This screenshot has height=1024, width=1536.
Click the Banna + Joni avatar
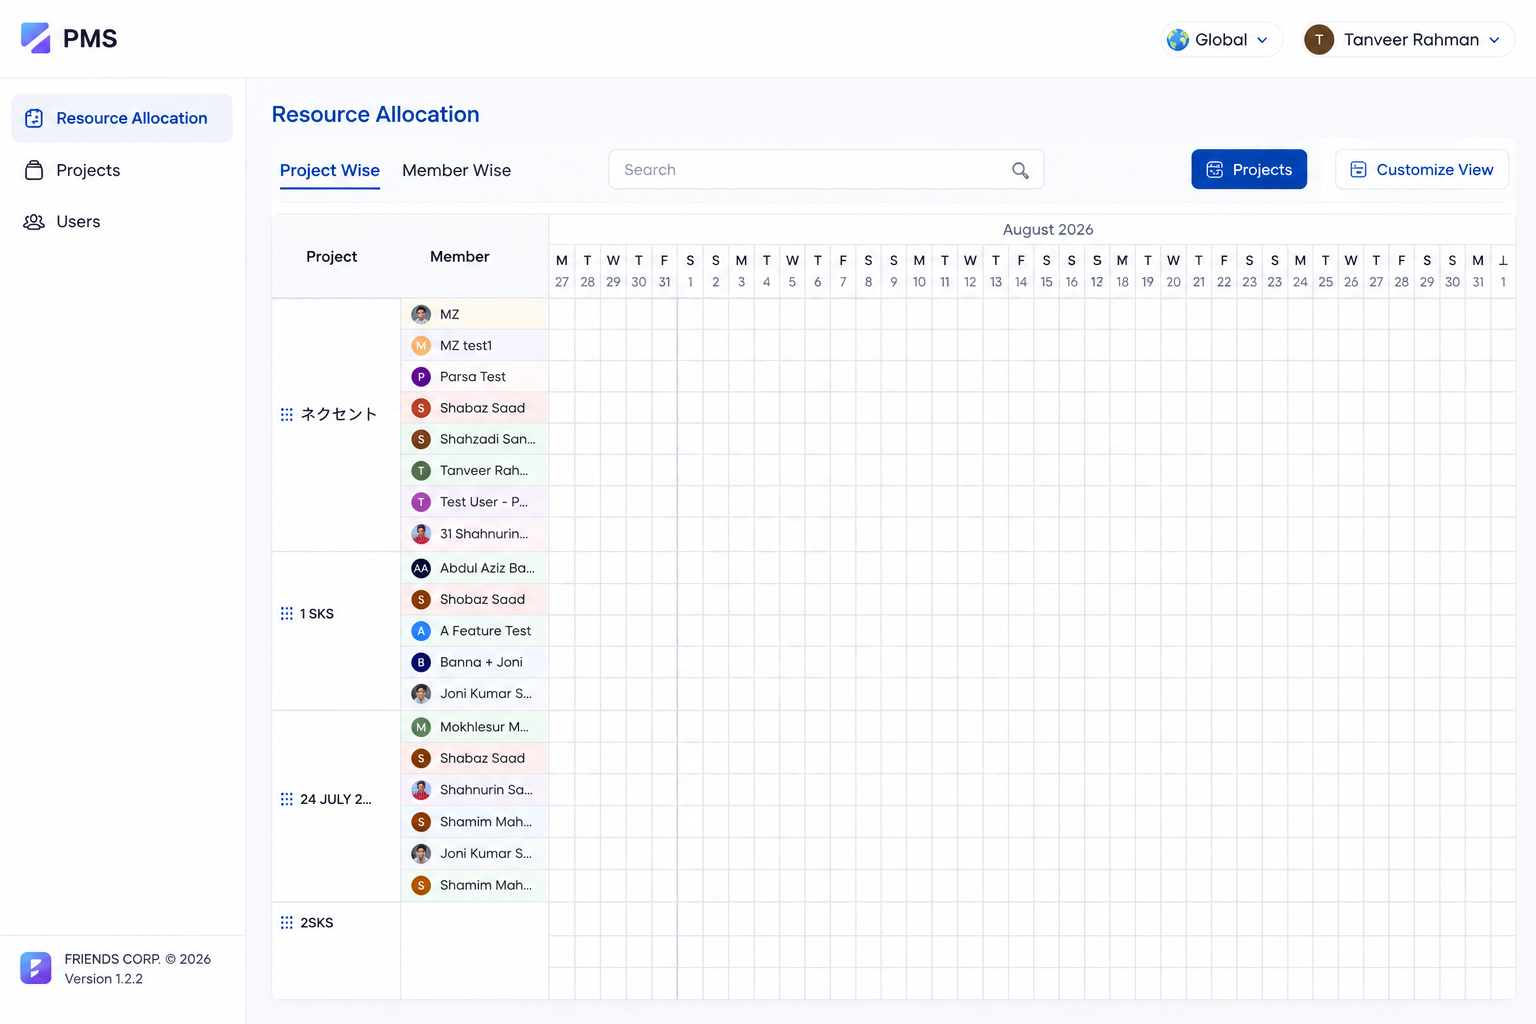tap(421, 662)
